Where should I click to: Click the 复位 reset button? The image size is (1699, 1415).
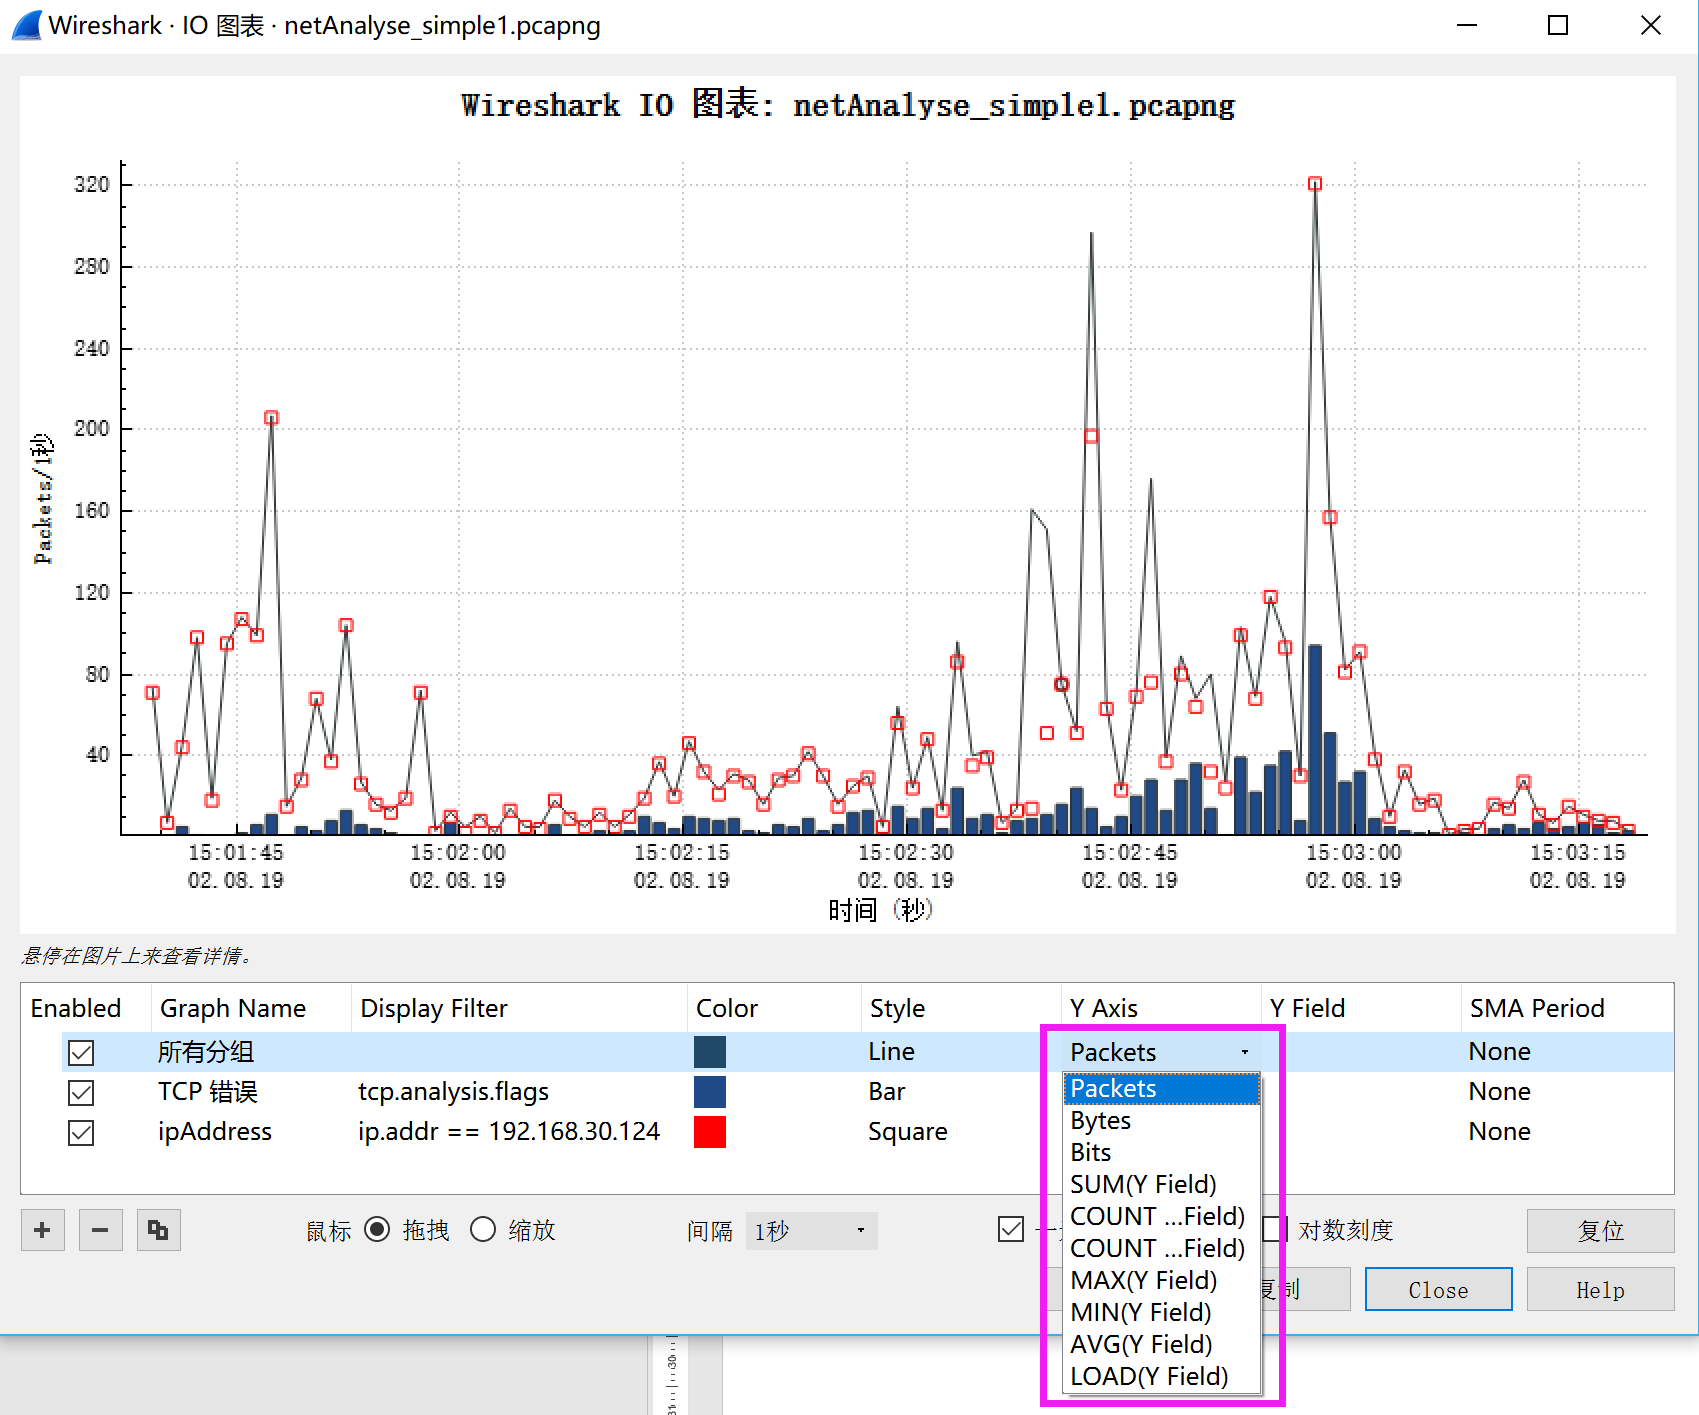click(1600, 1230)
